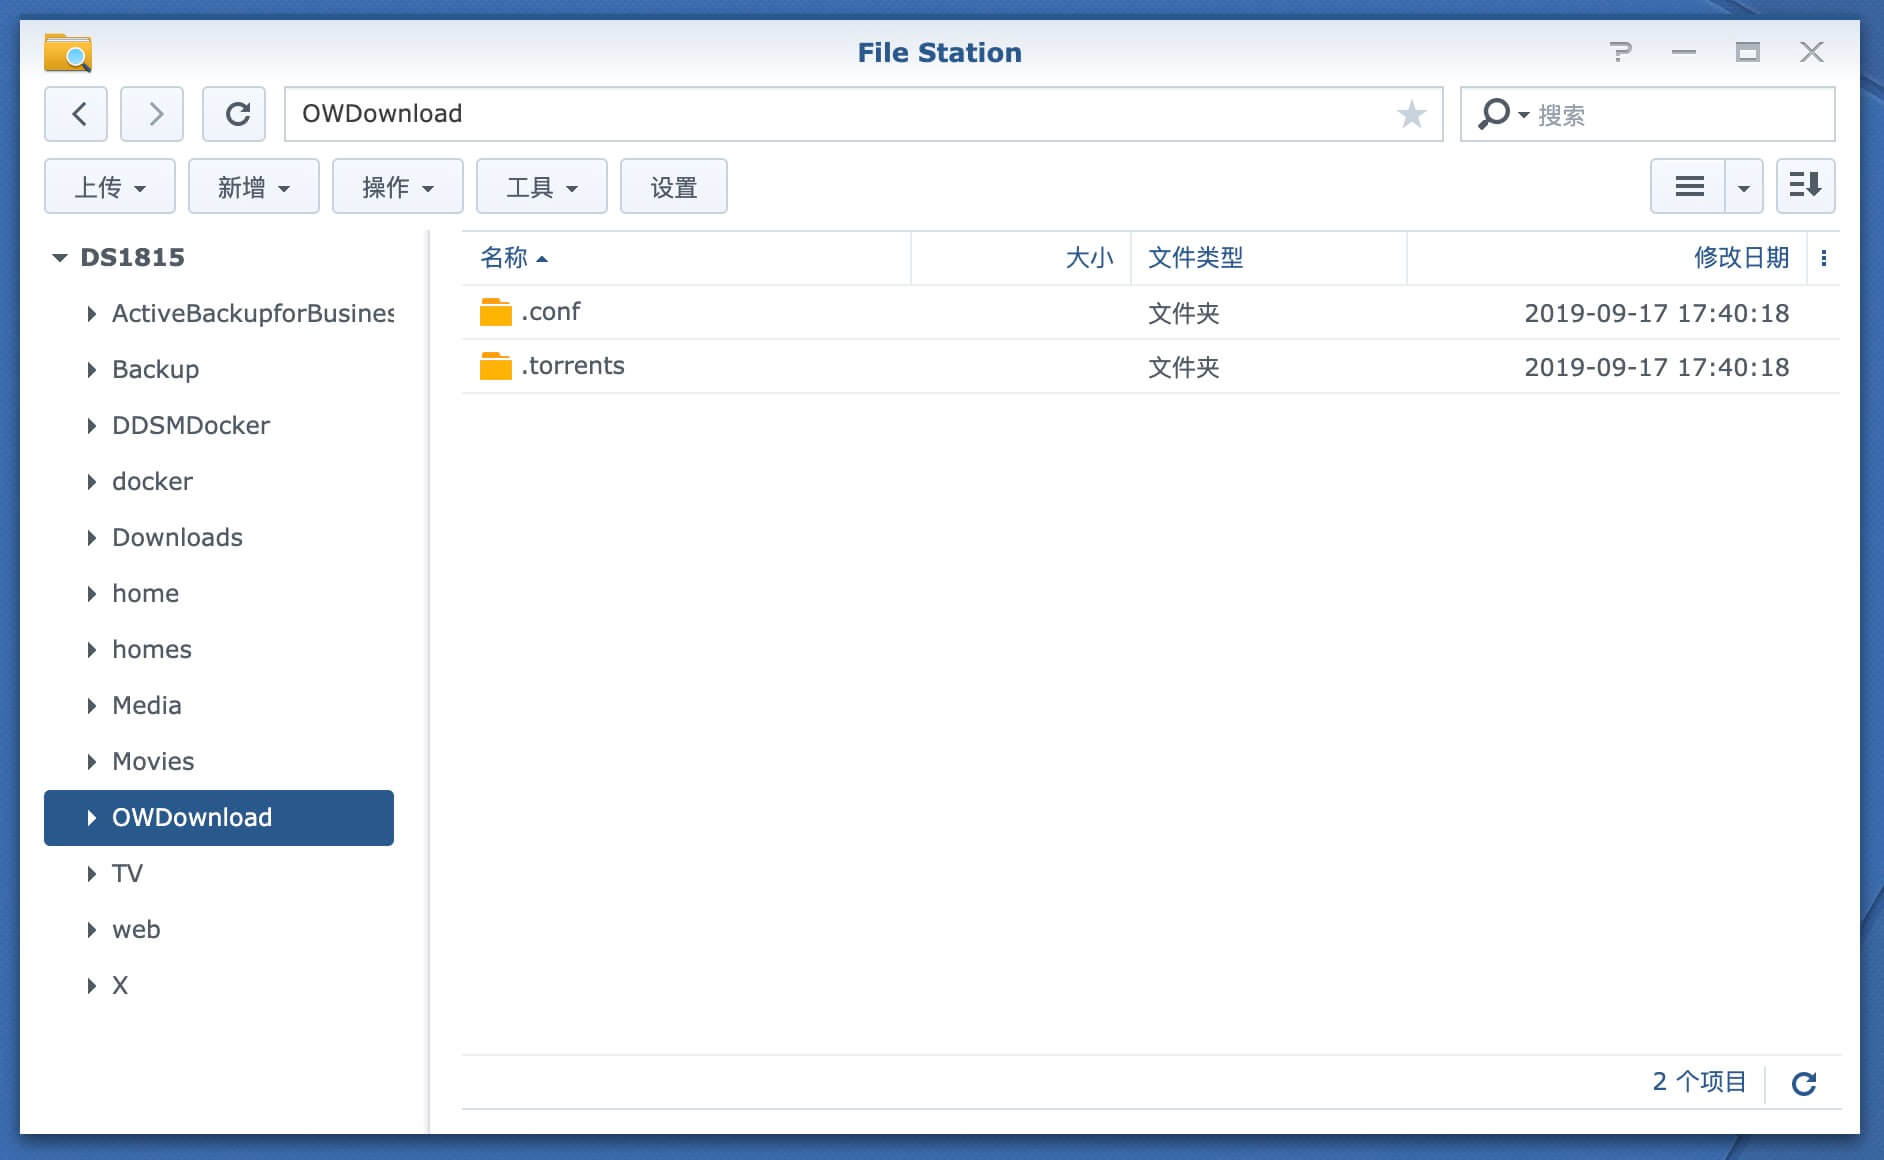The height and width of the screenshot is (1160, 1884).
Task: Click the back navigation arrow
Action: [x=79, y=114]
